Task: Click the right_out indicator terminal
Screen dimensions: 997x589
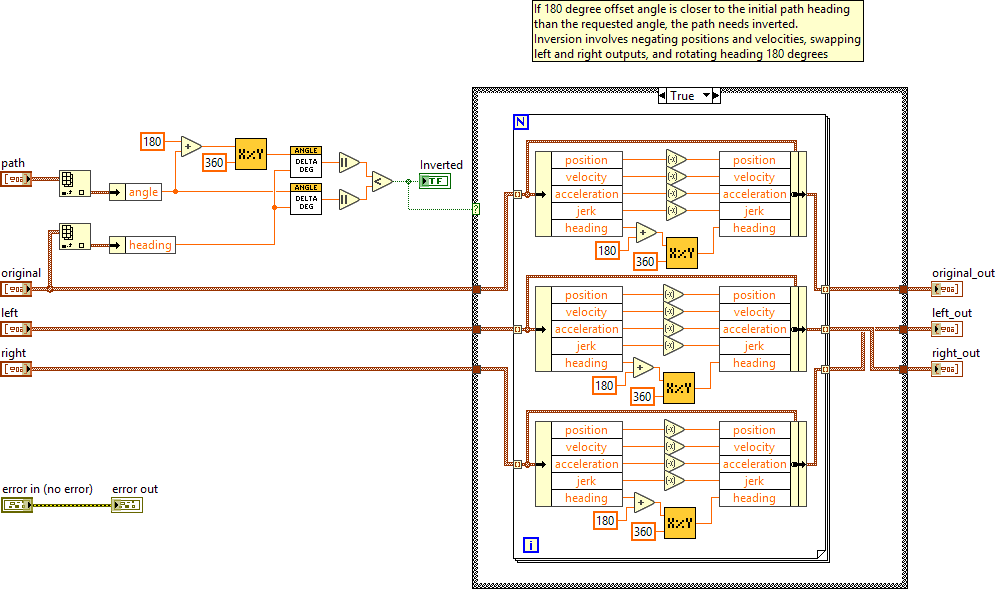Action: 946,369
